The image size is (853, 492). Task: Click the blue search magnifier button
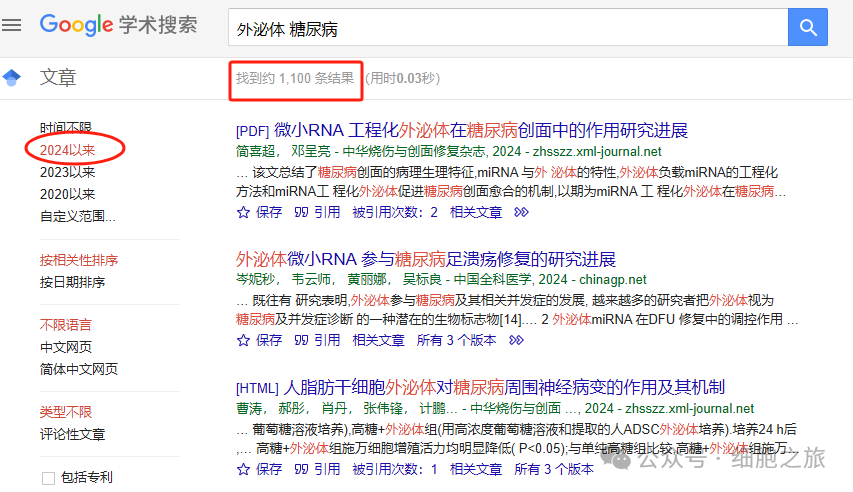point(807,27)
